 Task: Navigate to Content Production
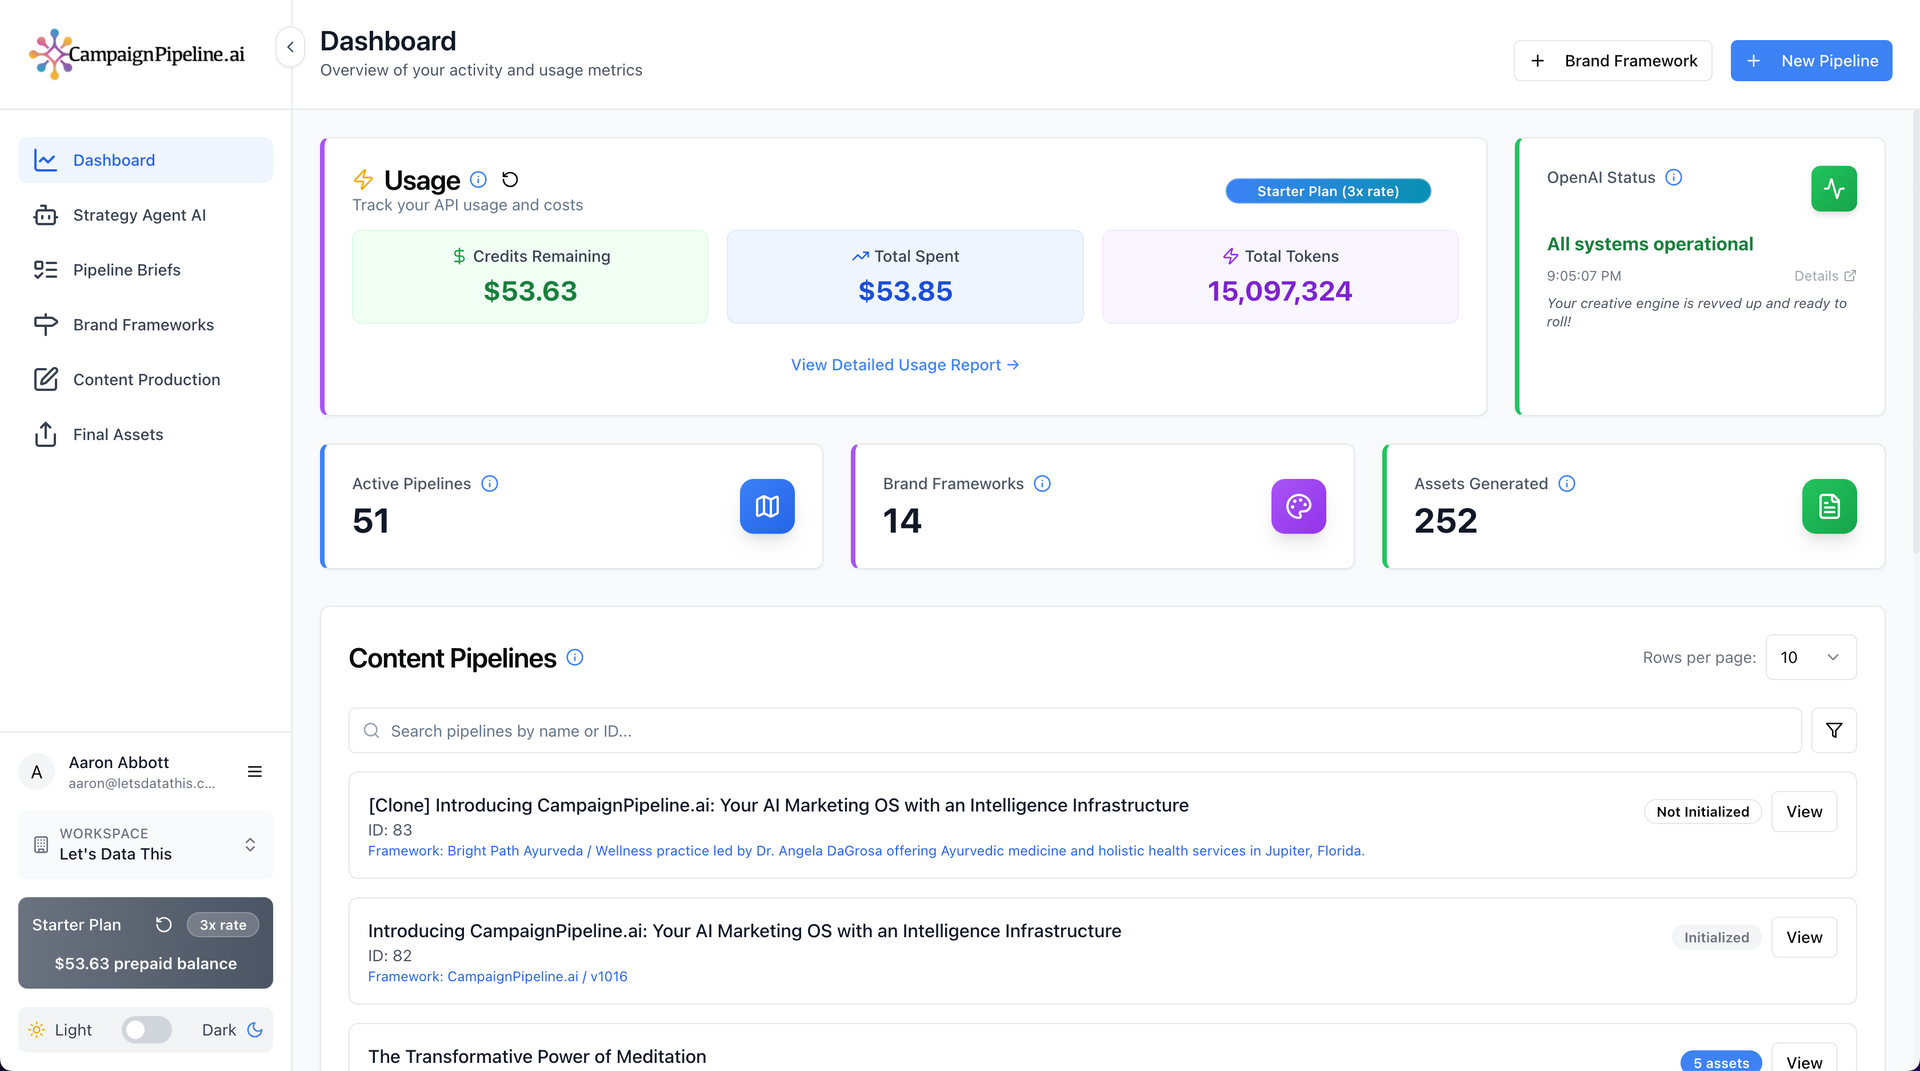click(145, 380)
